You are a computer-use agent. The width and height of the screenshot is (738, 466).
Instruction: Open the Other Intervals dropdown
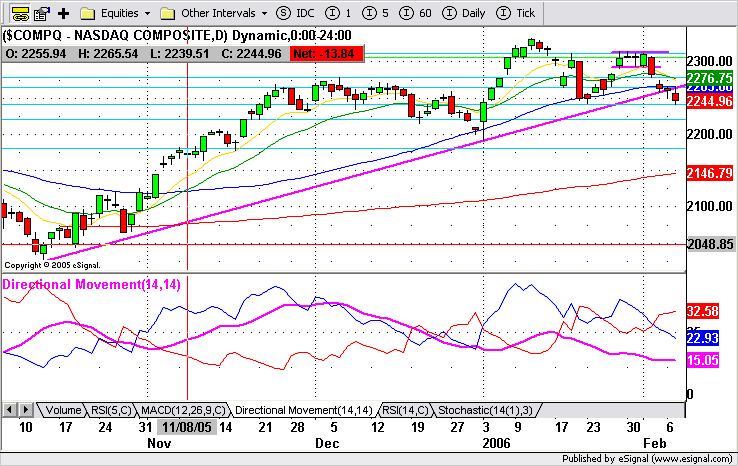214,13
